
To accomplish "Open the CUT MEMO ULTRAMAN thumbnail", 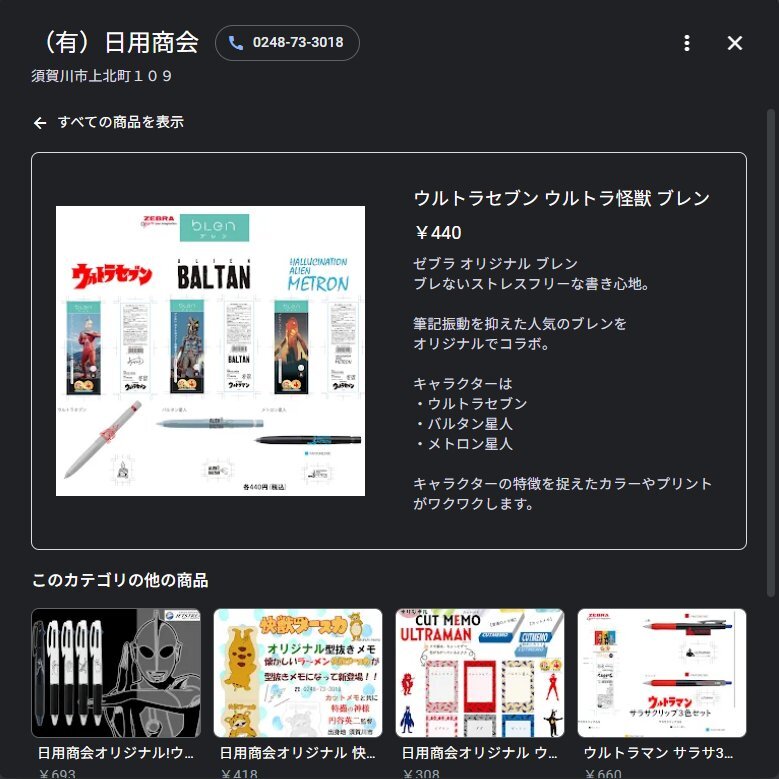I will (480, 673).
